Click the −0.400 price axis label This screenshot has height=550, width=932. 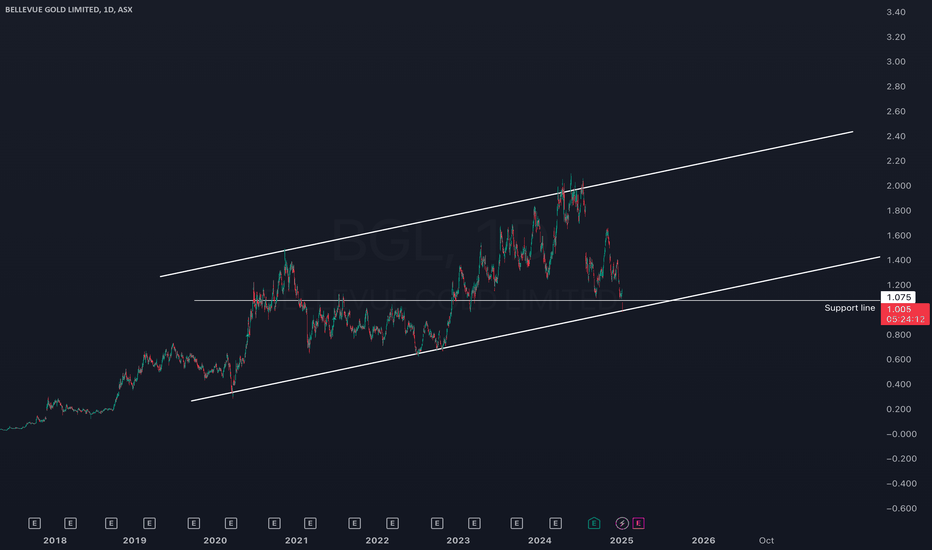tap(901, 483)
